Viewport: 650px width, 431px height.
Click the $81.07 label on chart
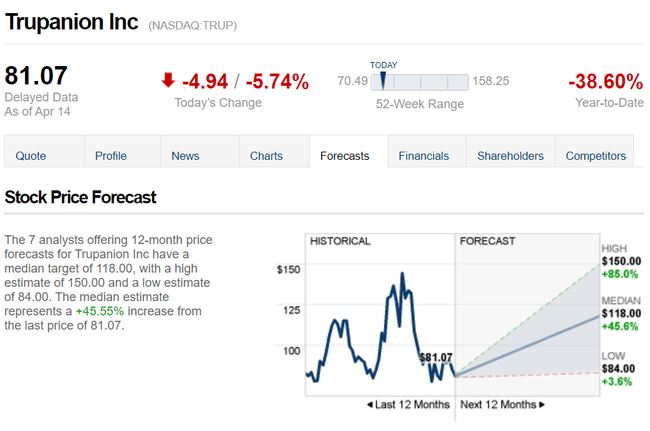click(x=436, y=357)
